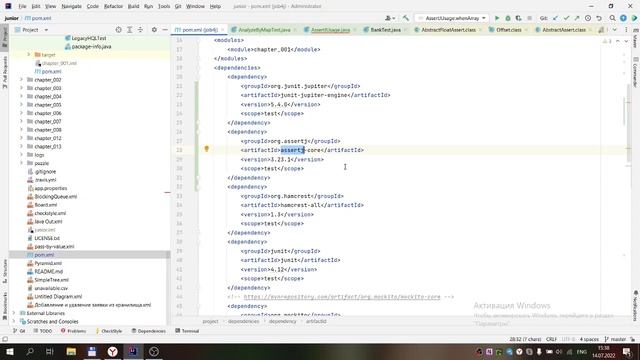Image resolution: width=640 pixels, height=360 pixels.
Task: Select README.md in the project tree
Action: tap(49, 271)
